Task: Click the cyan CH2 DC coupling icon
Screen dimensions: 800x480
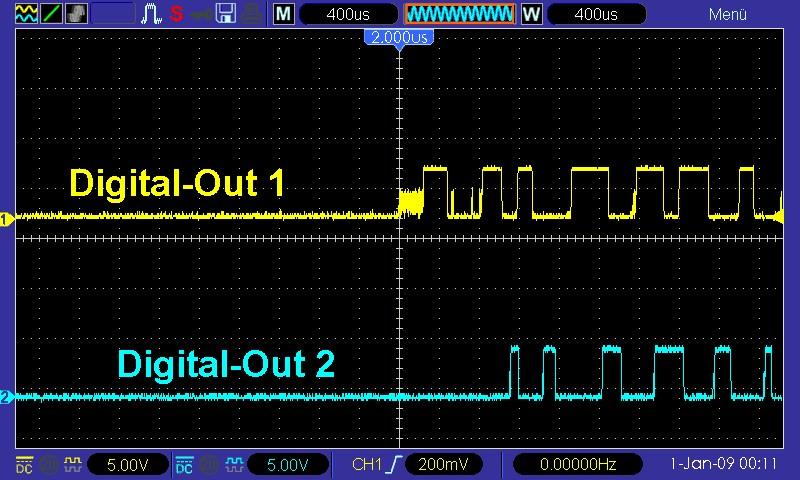Action: (x=184, y=464)
